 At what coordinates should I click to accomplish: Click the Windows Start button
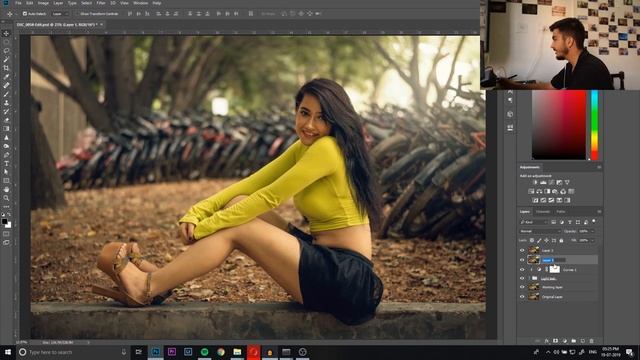(8, 352)
